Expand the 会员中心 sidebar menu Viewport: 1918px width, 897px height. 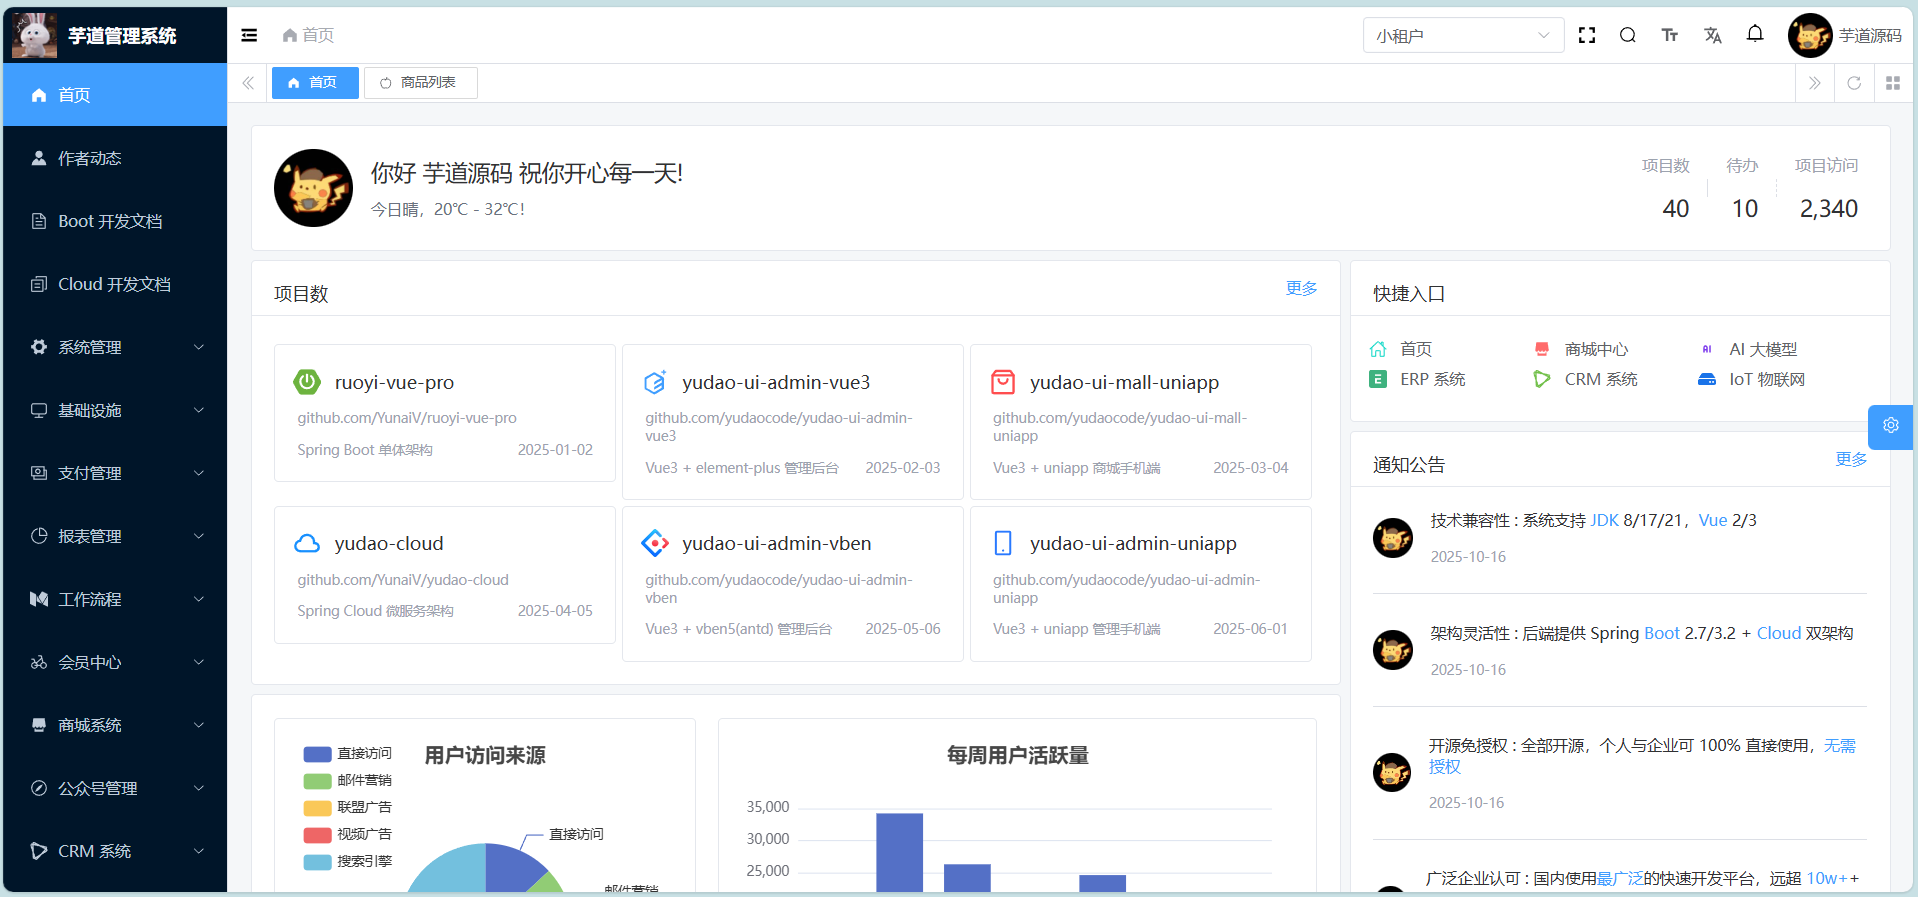[115, 662]
